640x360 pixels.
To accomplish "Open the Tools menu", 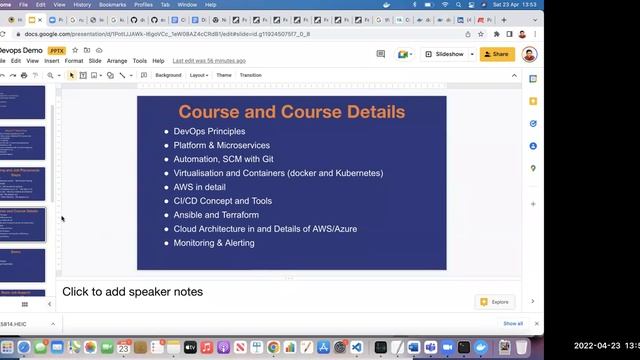I will (x=140, y=61).
